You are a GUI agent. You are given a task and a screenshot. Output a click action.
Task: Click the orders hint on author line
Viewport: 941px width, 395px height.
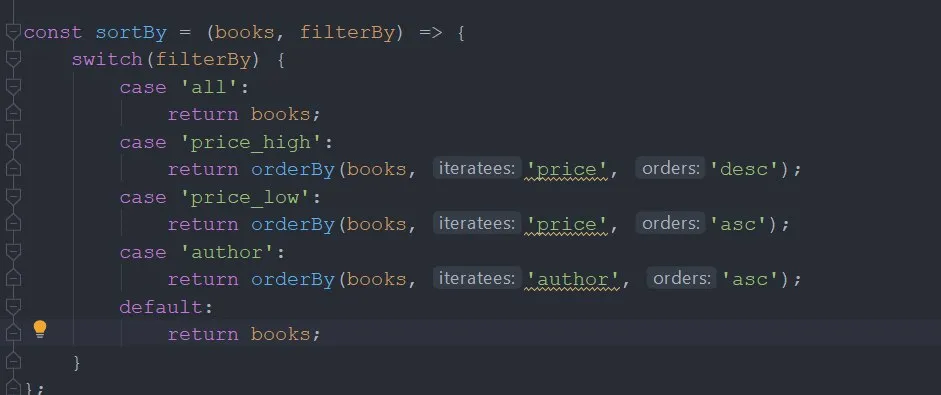pyautogui.click(x=681, y=279)
